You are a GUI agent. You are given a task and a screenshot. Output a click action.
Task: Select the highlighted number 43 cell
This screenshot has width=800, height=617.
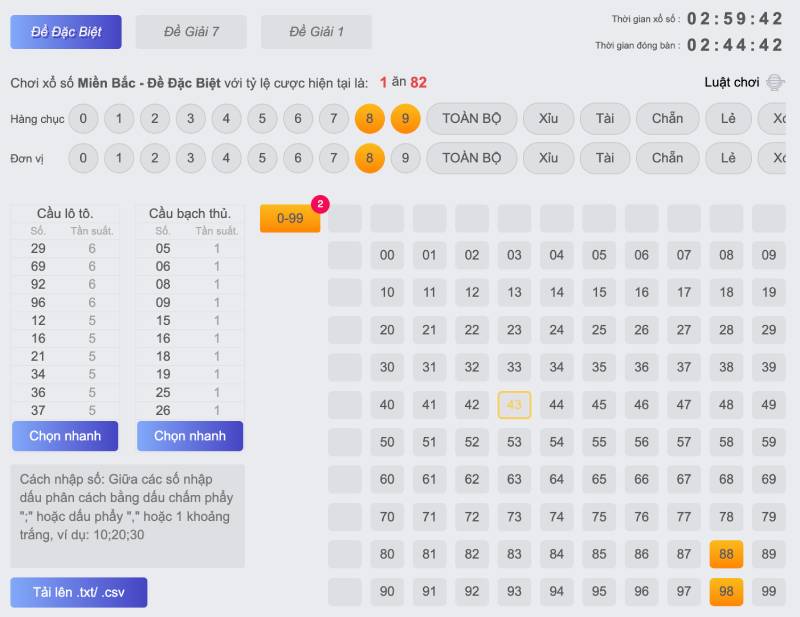[x=514, y=405]
